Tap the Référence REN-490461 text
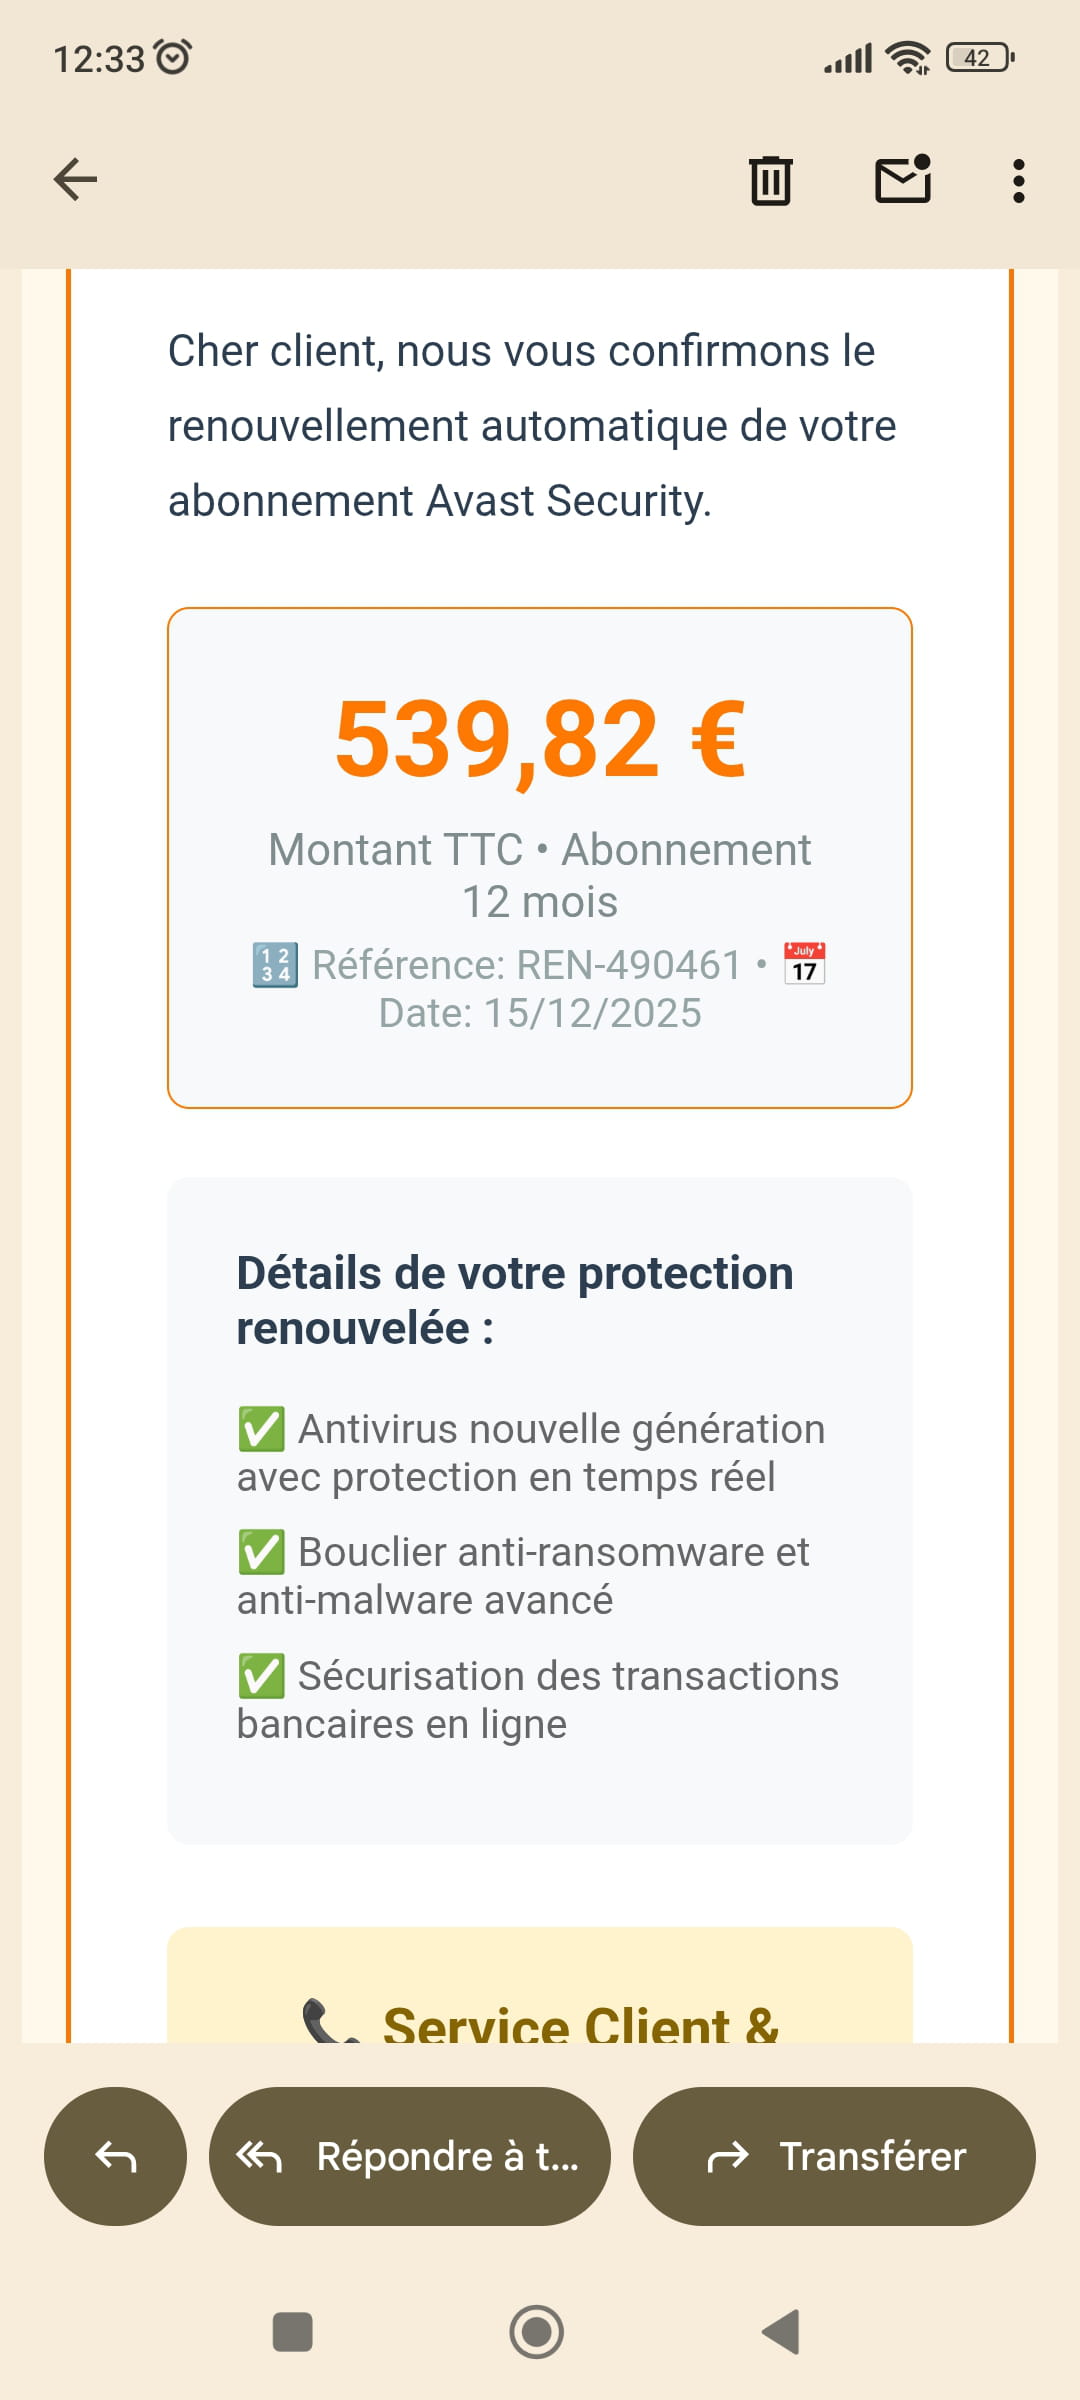The image size is (1080, 2400). pos(526,965)
